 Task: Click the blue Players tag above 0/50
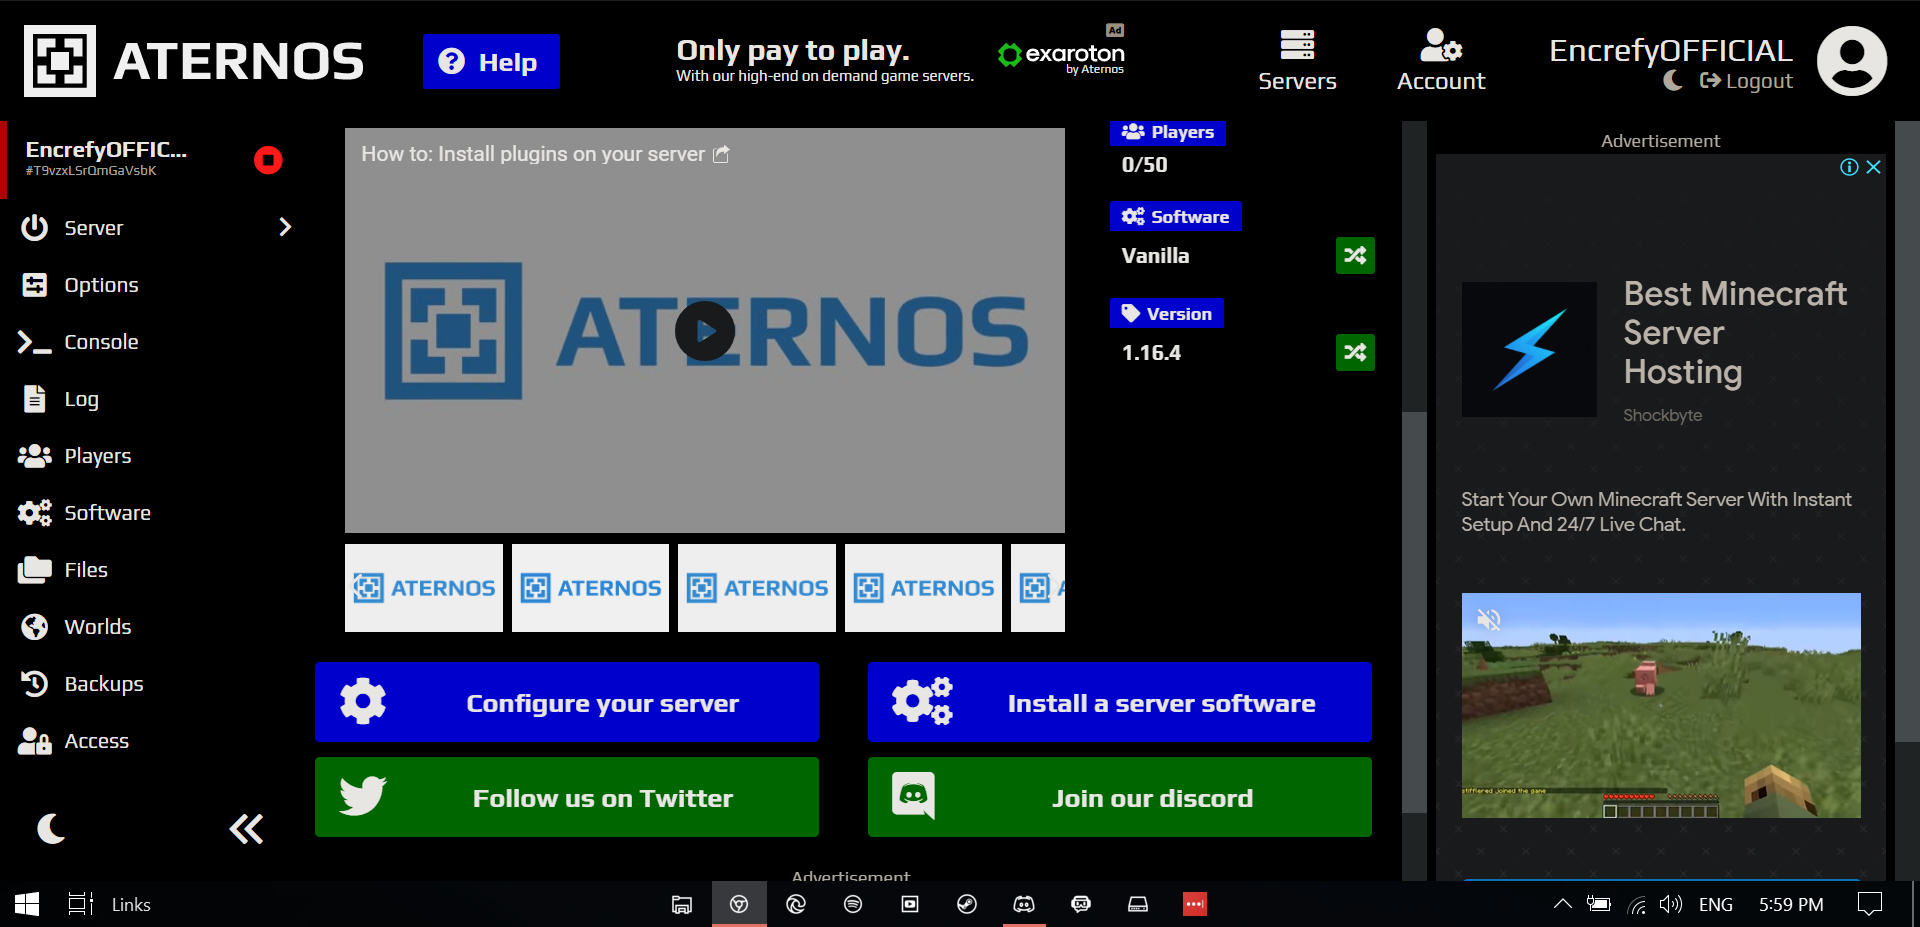1167,132
